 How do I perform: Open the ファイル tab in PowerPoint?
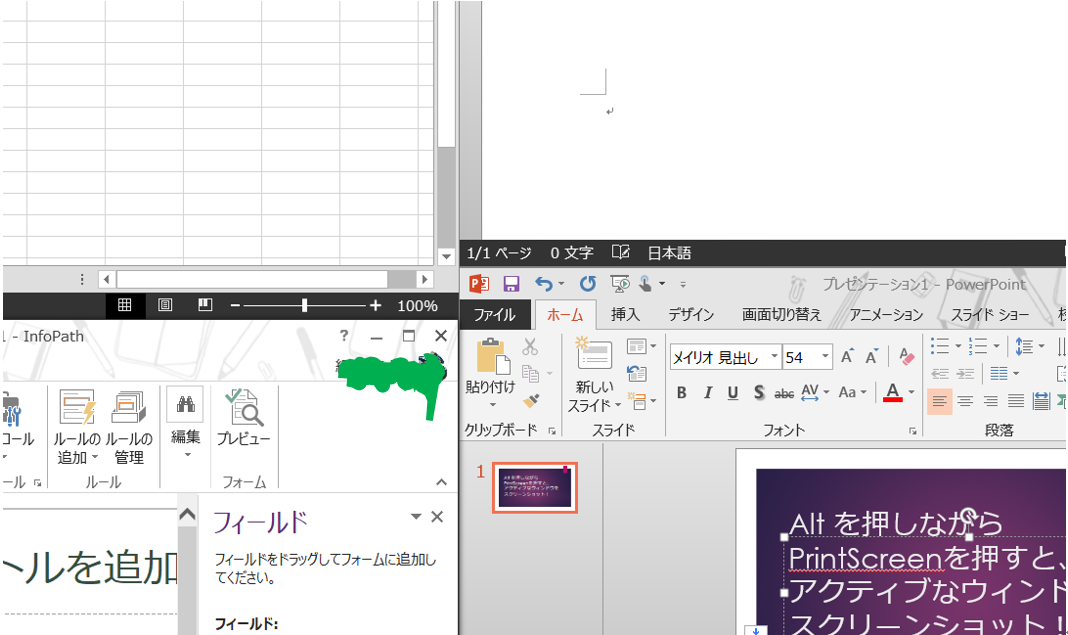pyautogui.click(x=497, y=313)
